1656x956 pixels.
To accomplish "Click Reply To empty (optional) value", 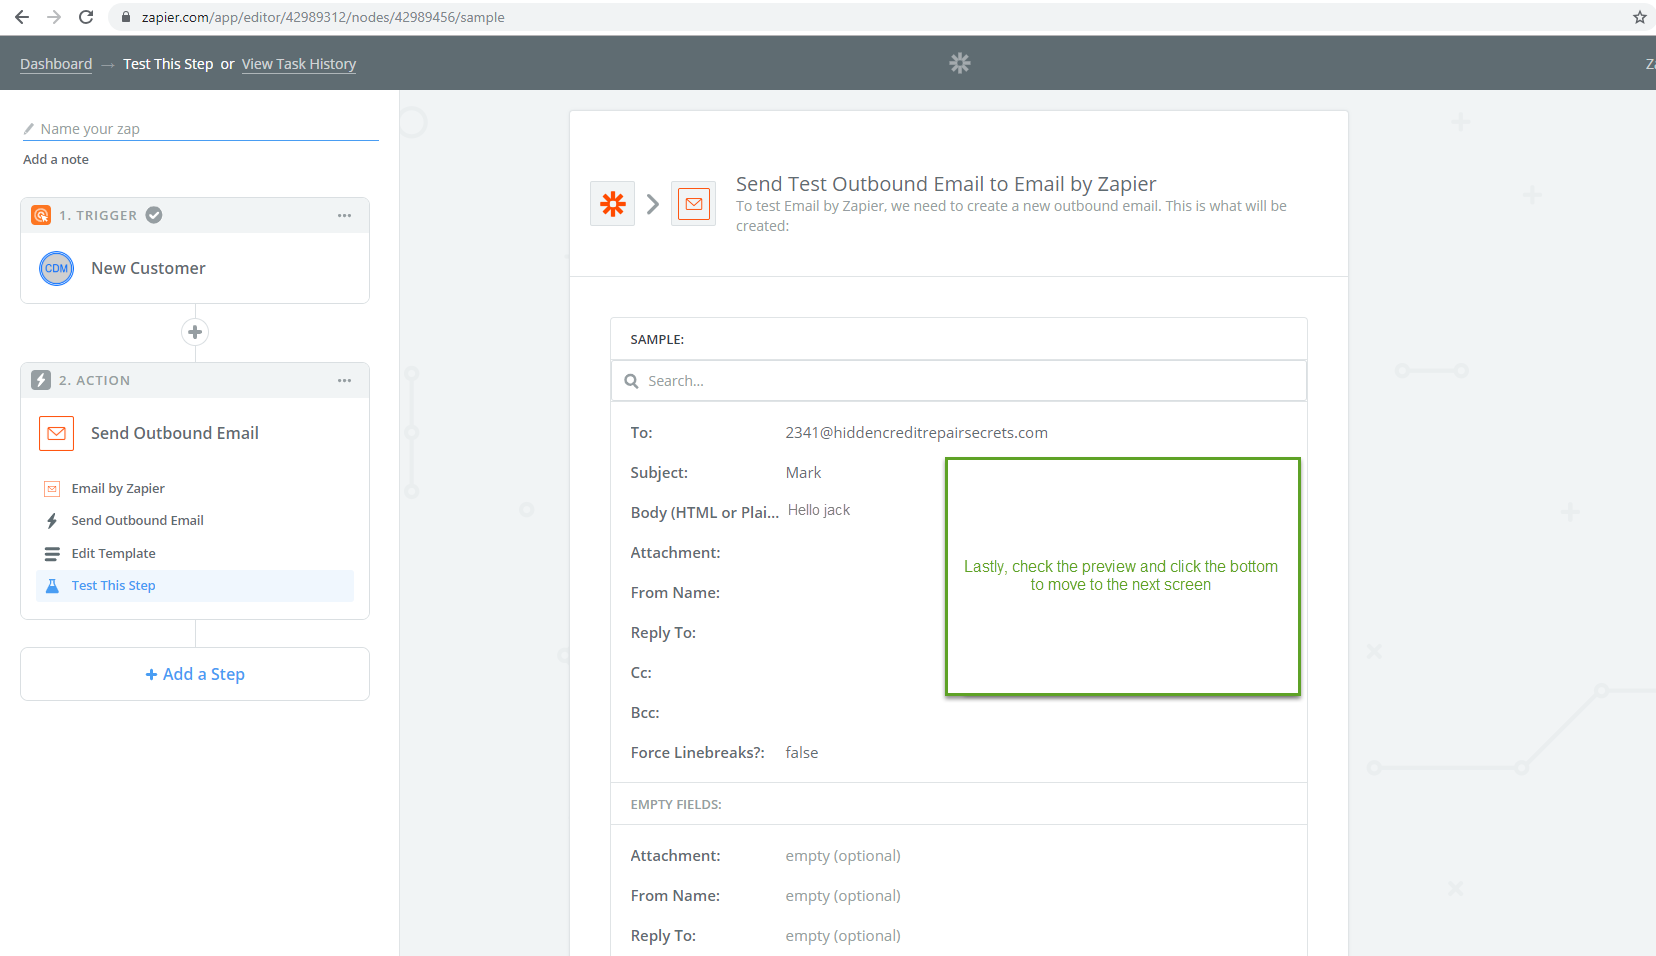I will 843,936.
